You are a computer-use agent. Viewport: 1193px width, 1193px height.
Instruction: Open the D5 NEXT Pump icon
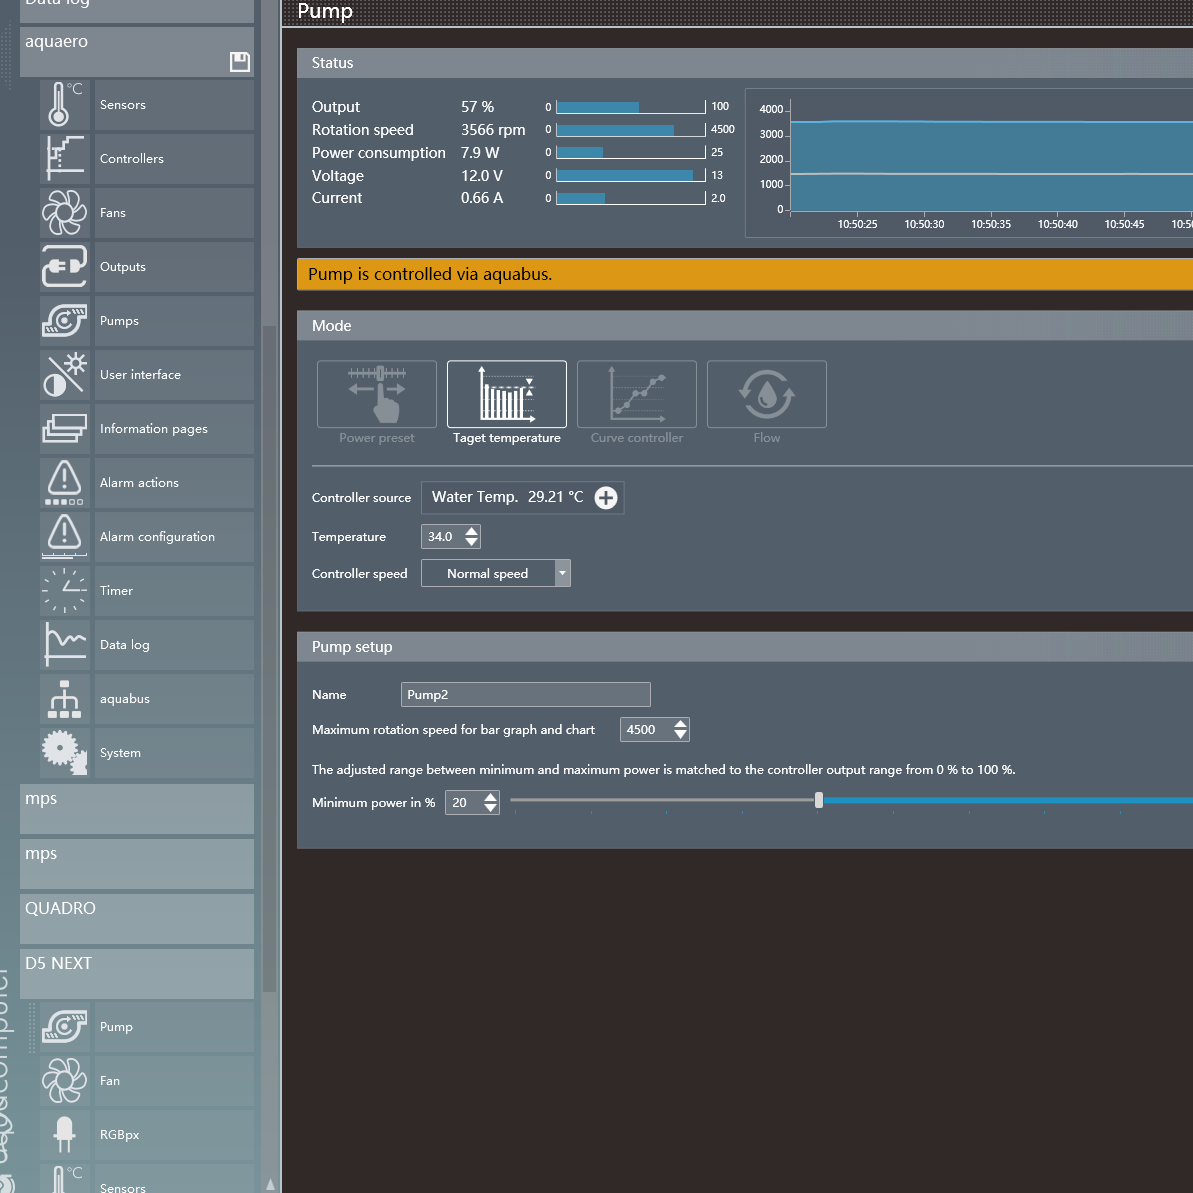pos(65,1027)
